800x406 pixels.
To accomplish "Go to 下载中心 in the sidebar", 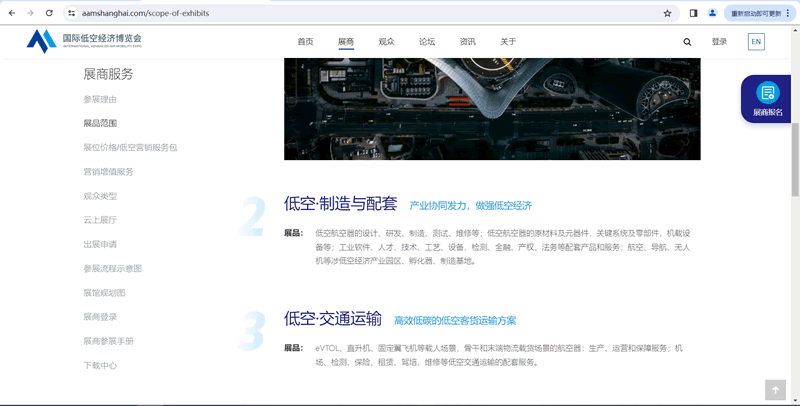I will point(100,365).
